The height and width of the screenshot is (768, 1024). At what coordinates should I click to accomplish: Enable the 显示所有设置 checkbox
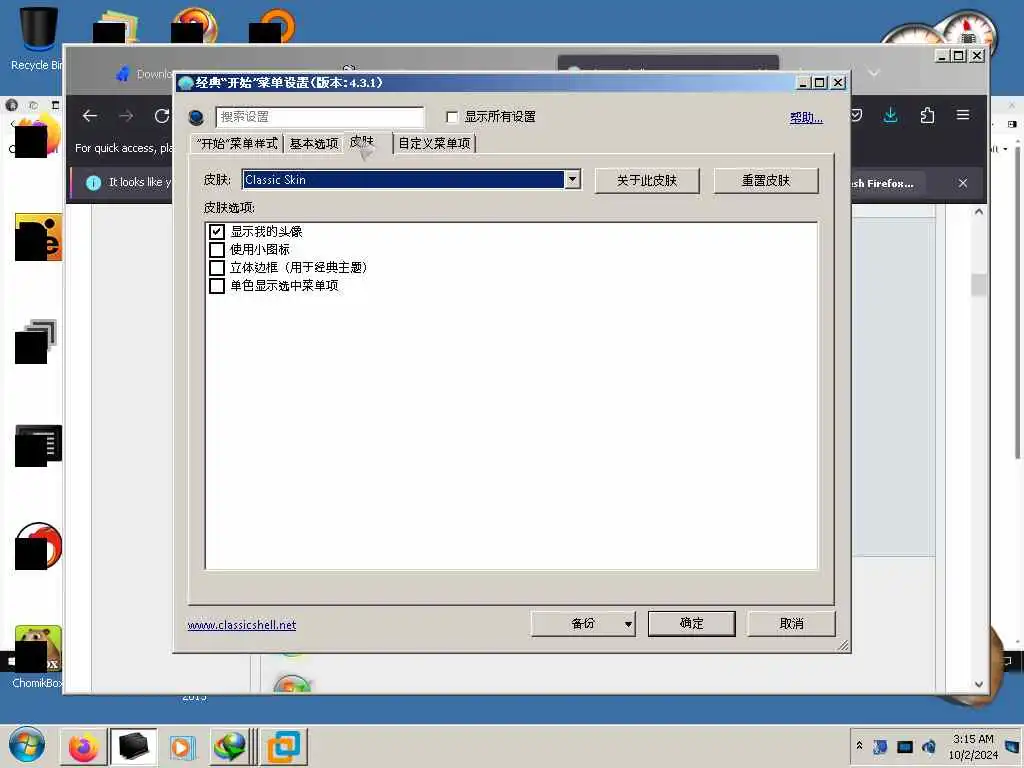coord(451,117)
